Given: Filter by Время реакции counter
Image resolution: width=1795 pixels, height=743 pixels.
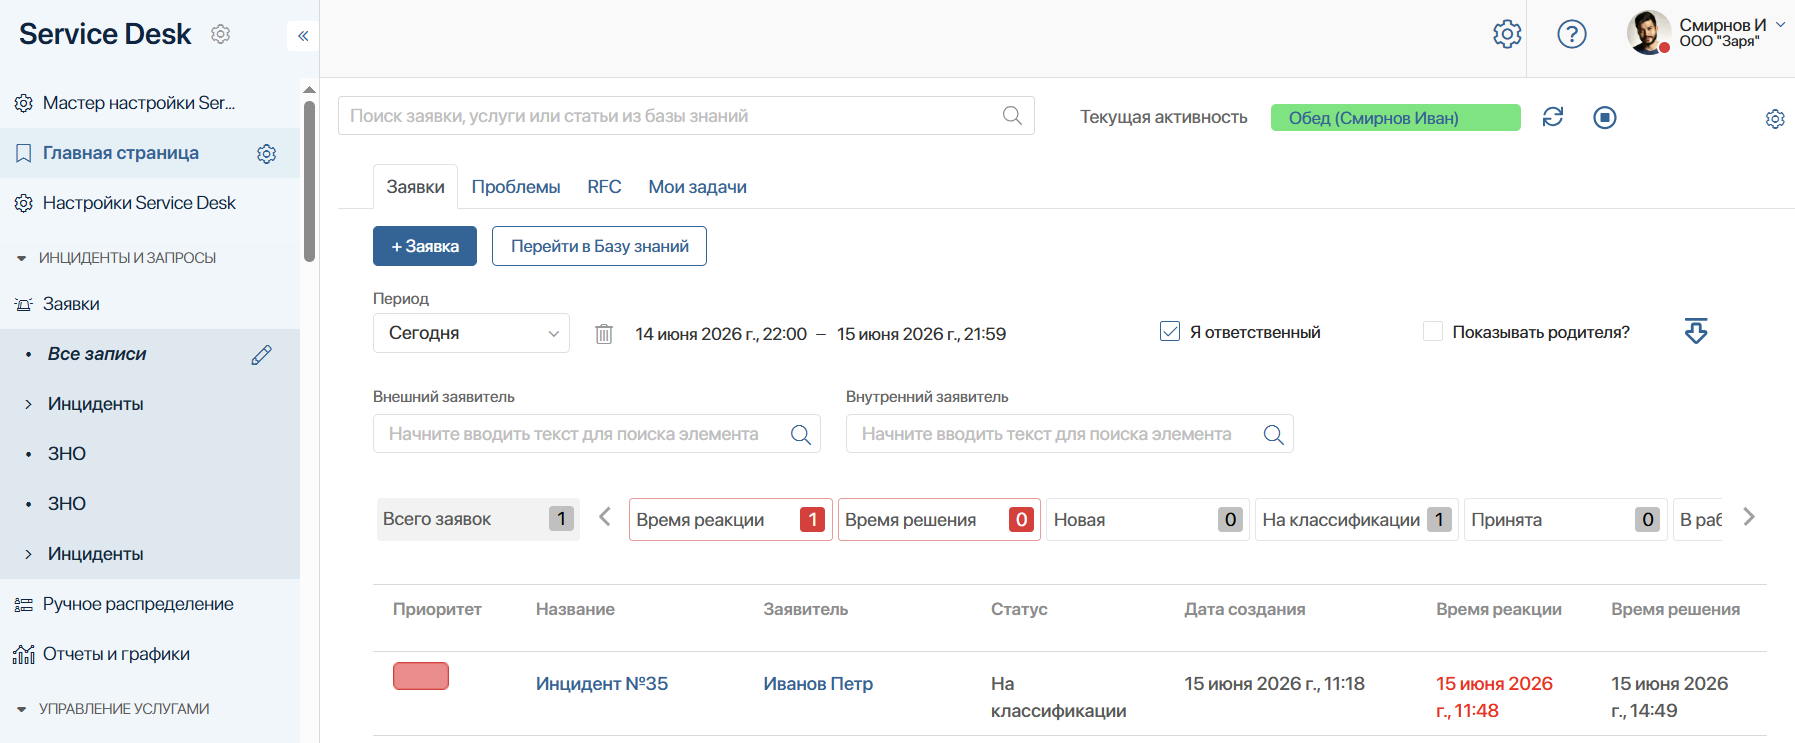Looking at the screenshot, I should tap(730, 520).
